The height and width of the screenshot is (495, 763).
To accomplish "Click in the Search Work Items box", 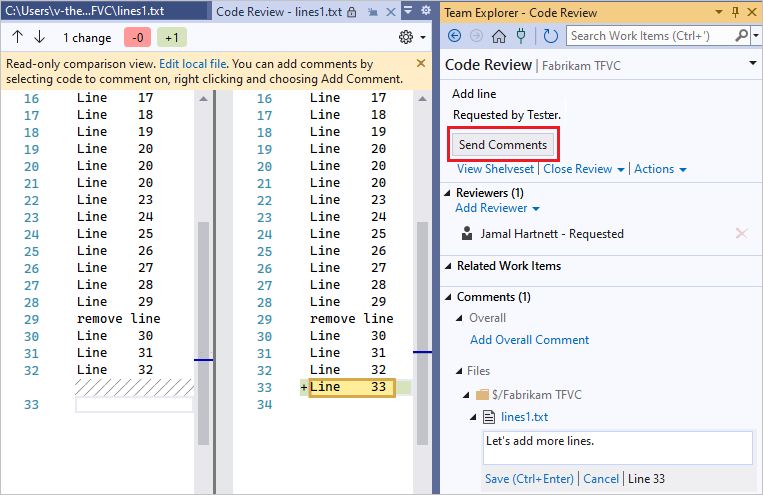I will point(653,36).
